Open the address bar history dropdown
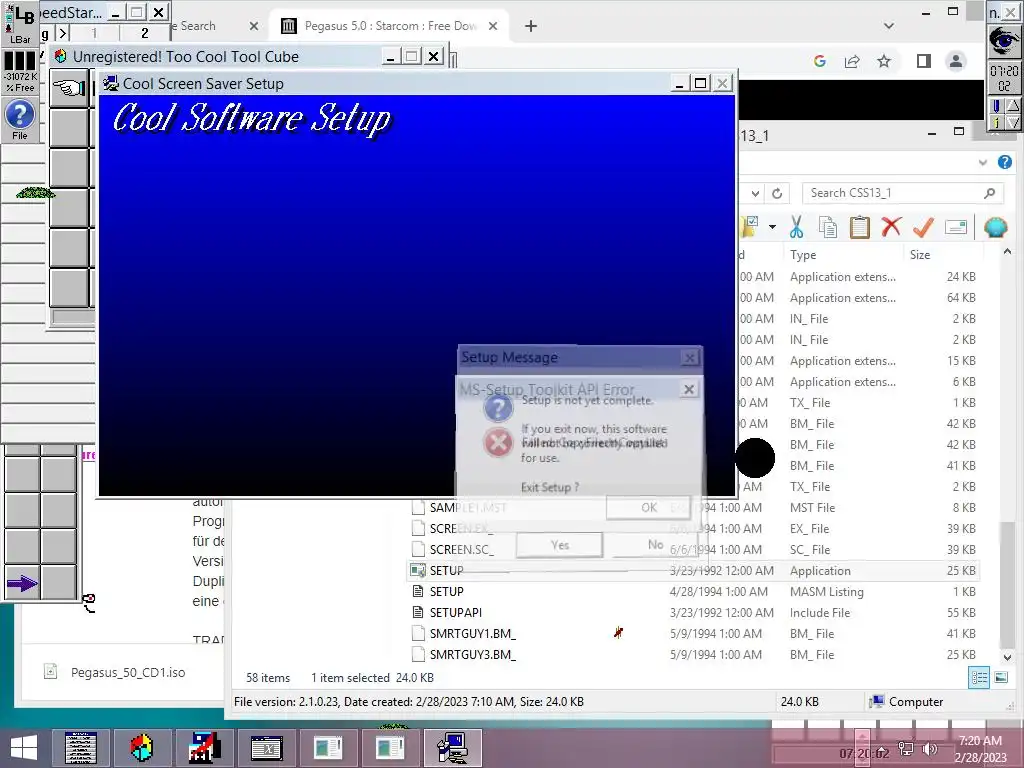 pos(755,193)
